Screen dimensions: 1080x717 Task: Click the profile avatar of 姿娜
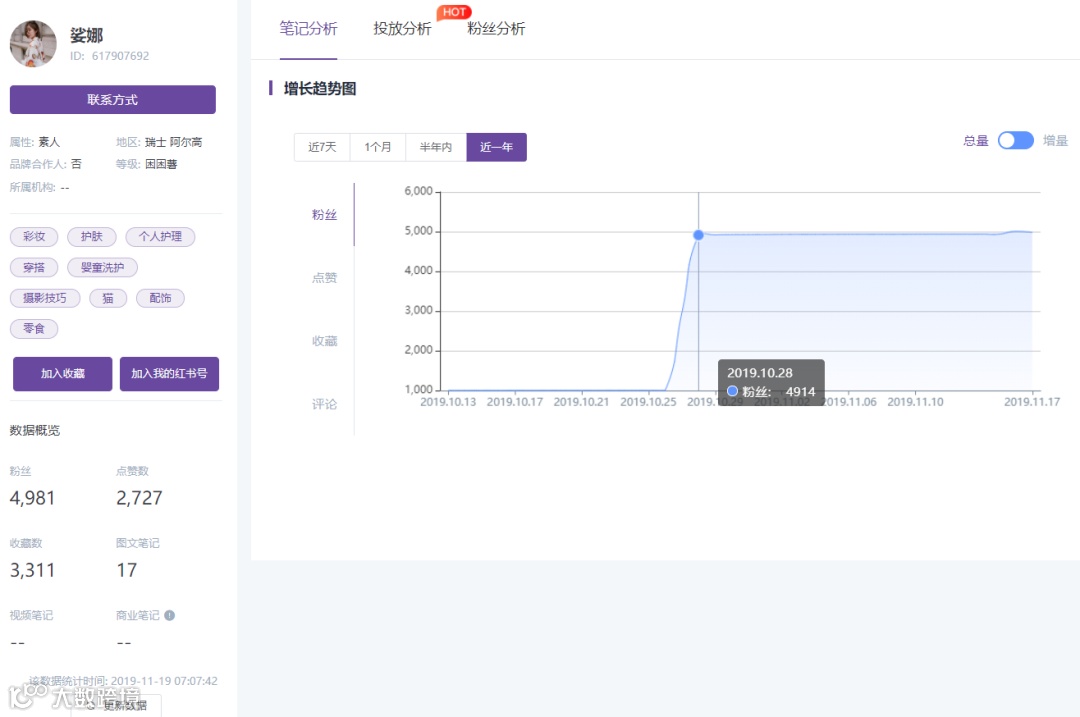(33, 43)
